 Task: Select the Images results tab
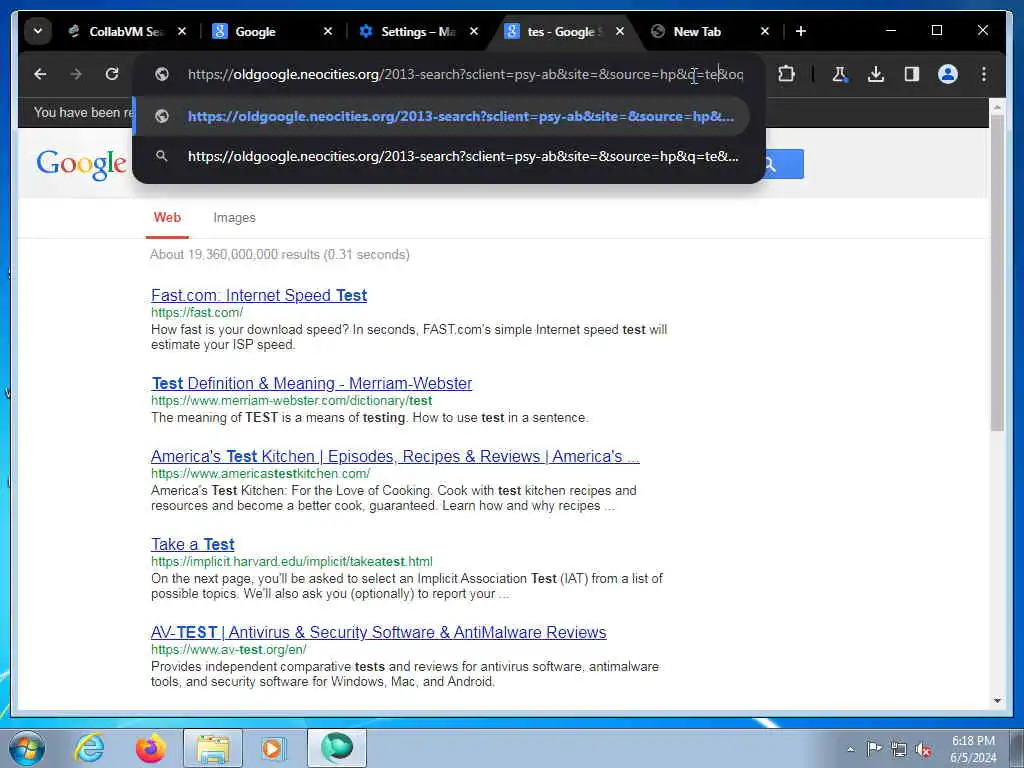tap(234, 218)
